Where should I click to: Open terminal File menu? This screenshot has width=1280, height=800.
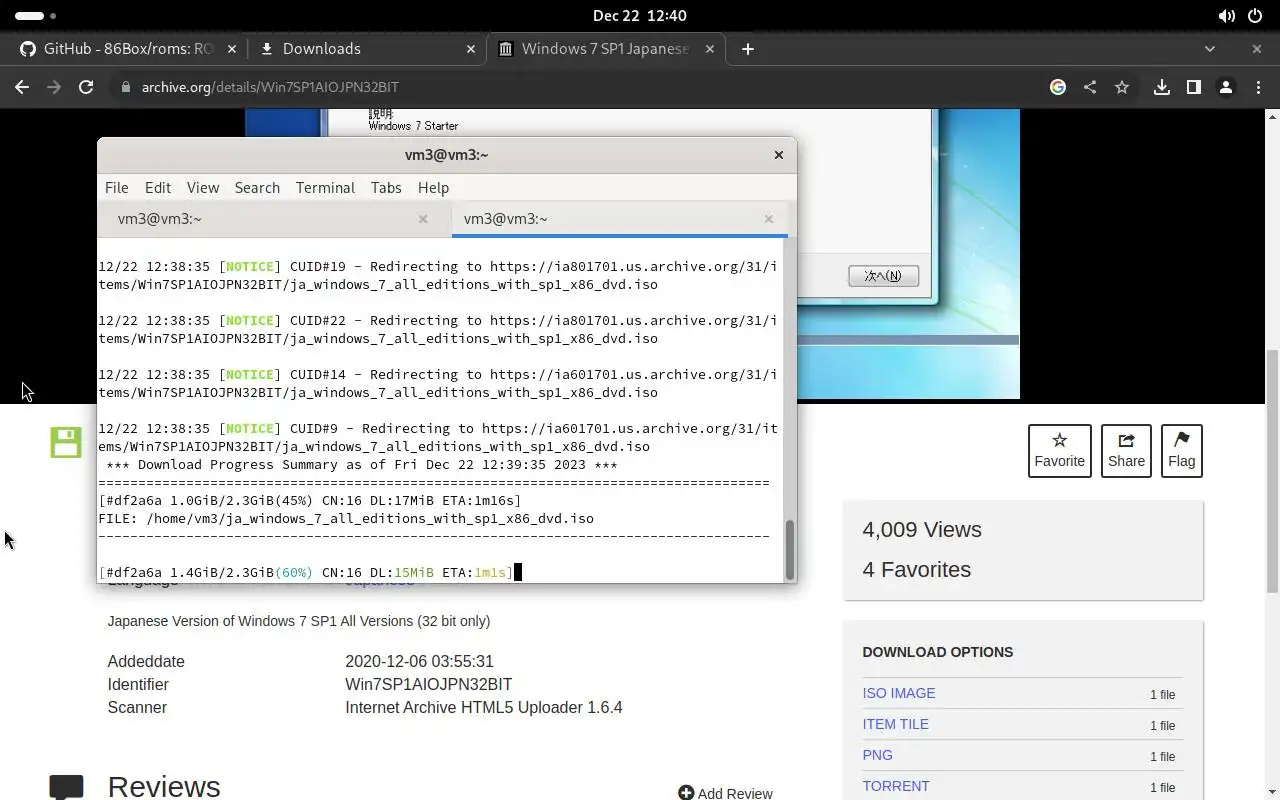coord(116,188)
